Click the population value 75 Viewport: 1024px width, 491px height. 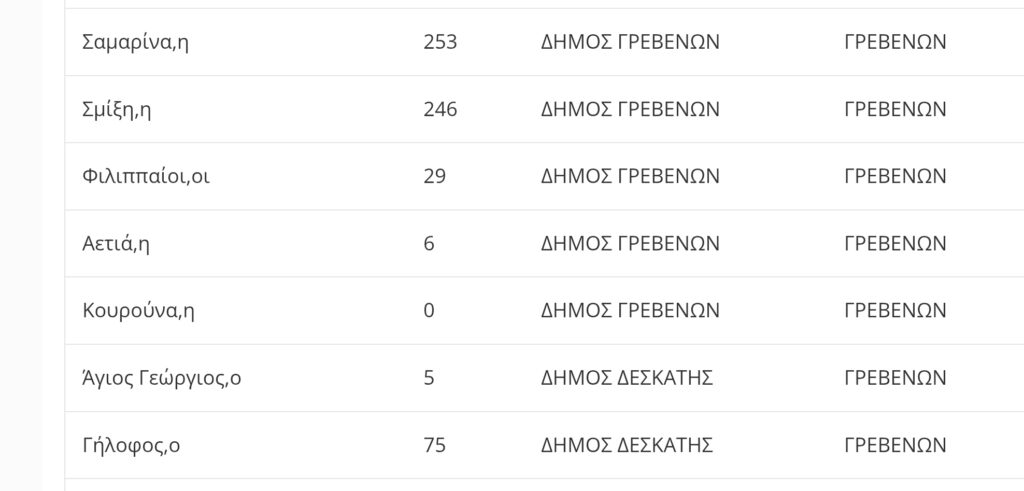pyautogui.click(x=434, y=445)
